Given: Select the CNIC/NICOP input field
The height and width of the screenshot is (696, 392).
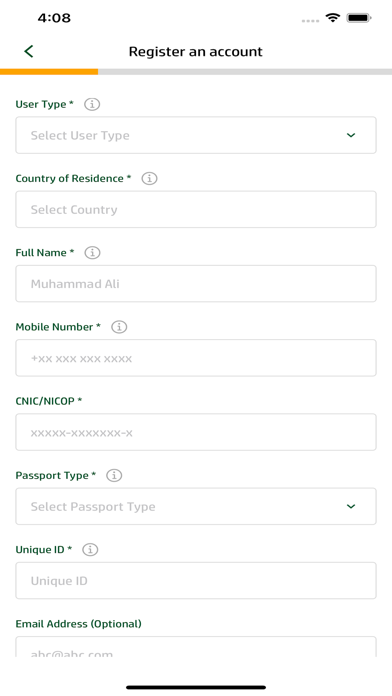Looking at the screenshot, I should (x=196, y=432).
